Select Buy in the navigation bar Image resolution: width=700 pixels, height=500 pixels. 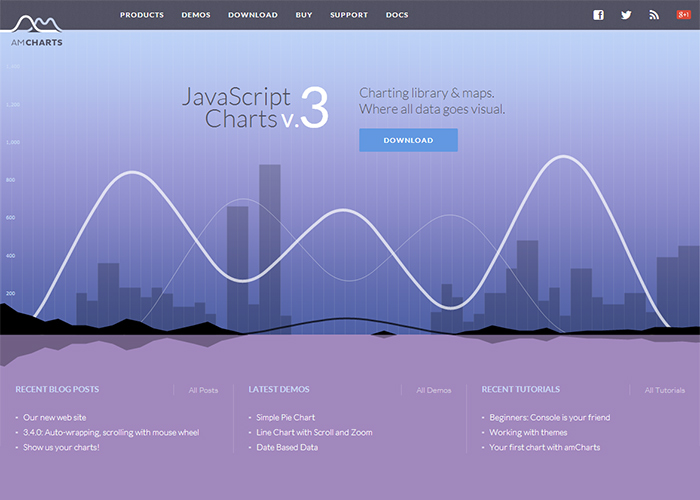point(304,15)
